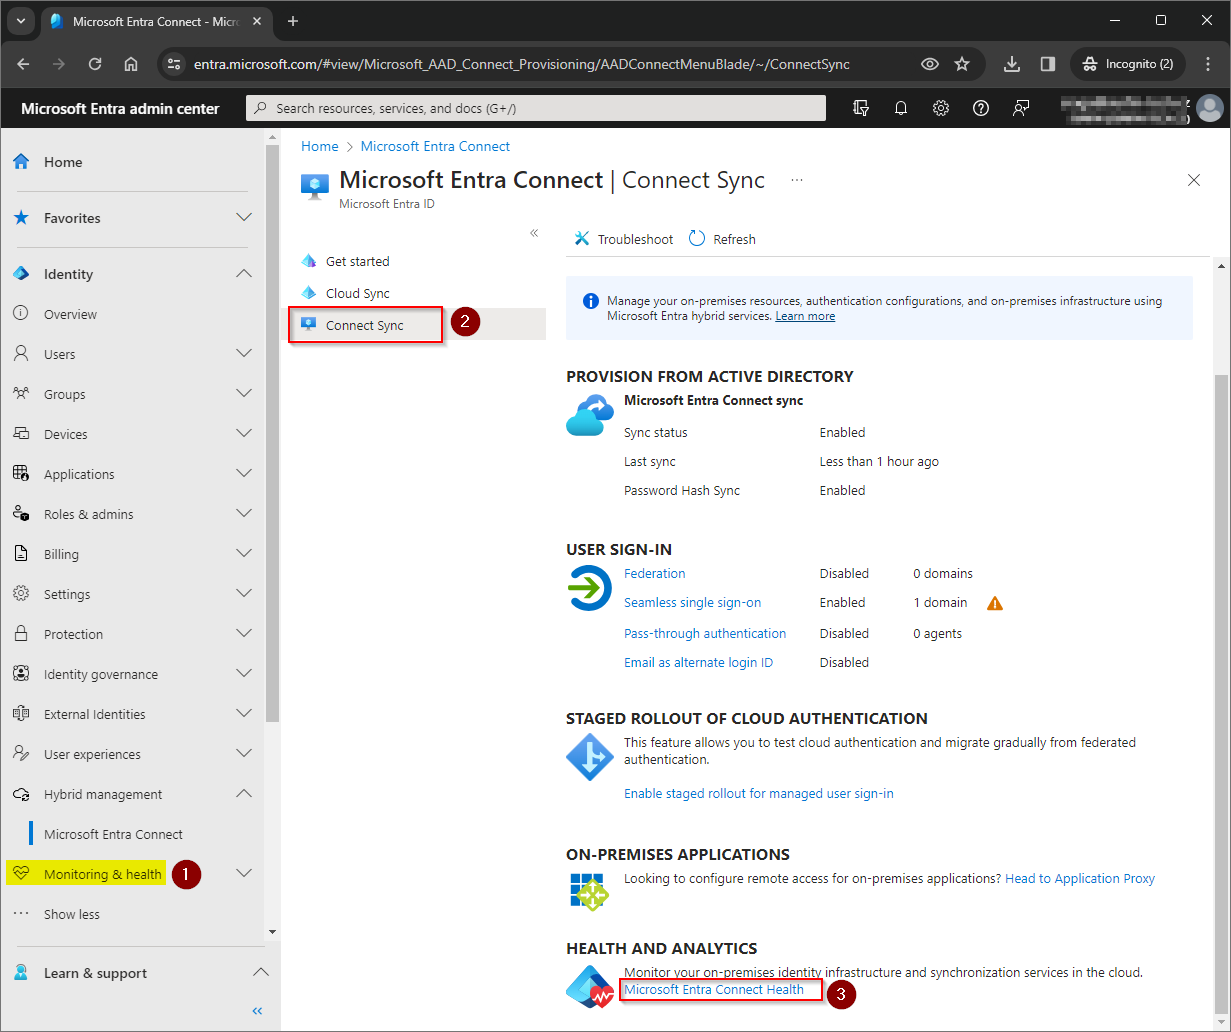Open Microsoft Entra Connect sidebar item
The image size is (1231, 1032).
click(113, 834)
